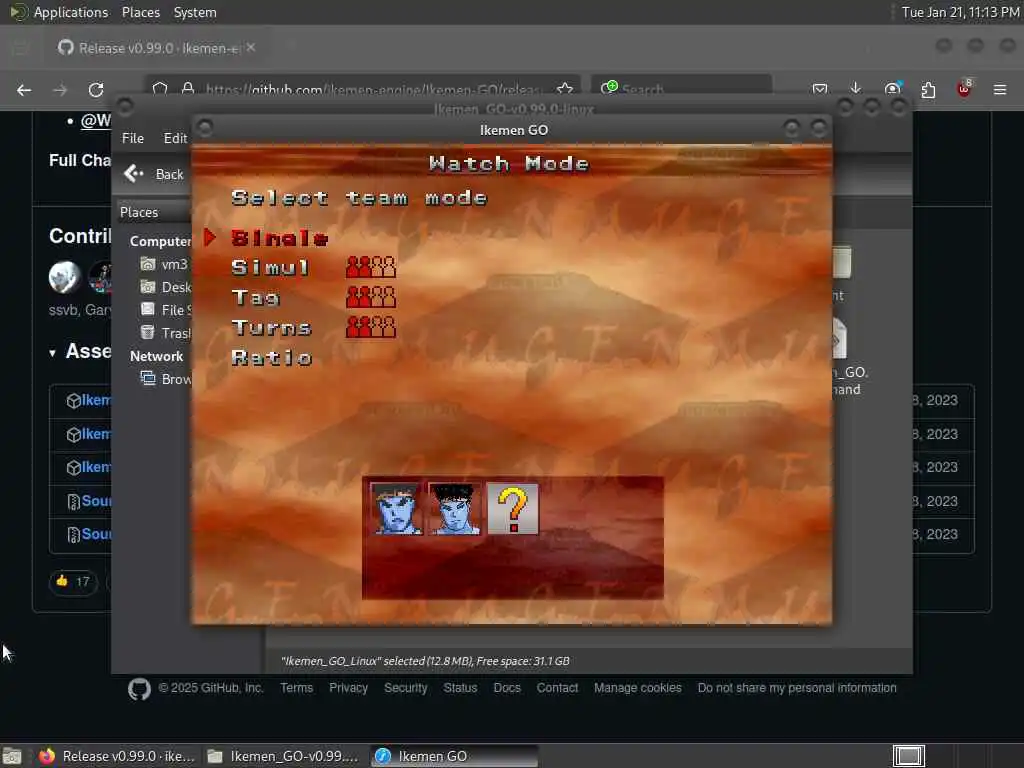Click the Firefox Search field
The height and width of the screenshot is (768, 1024).
(x=682, y=88)
